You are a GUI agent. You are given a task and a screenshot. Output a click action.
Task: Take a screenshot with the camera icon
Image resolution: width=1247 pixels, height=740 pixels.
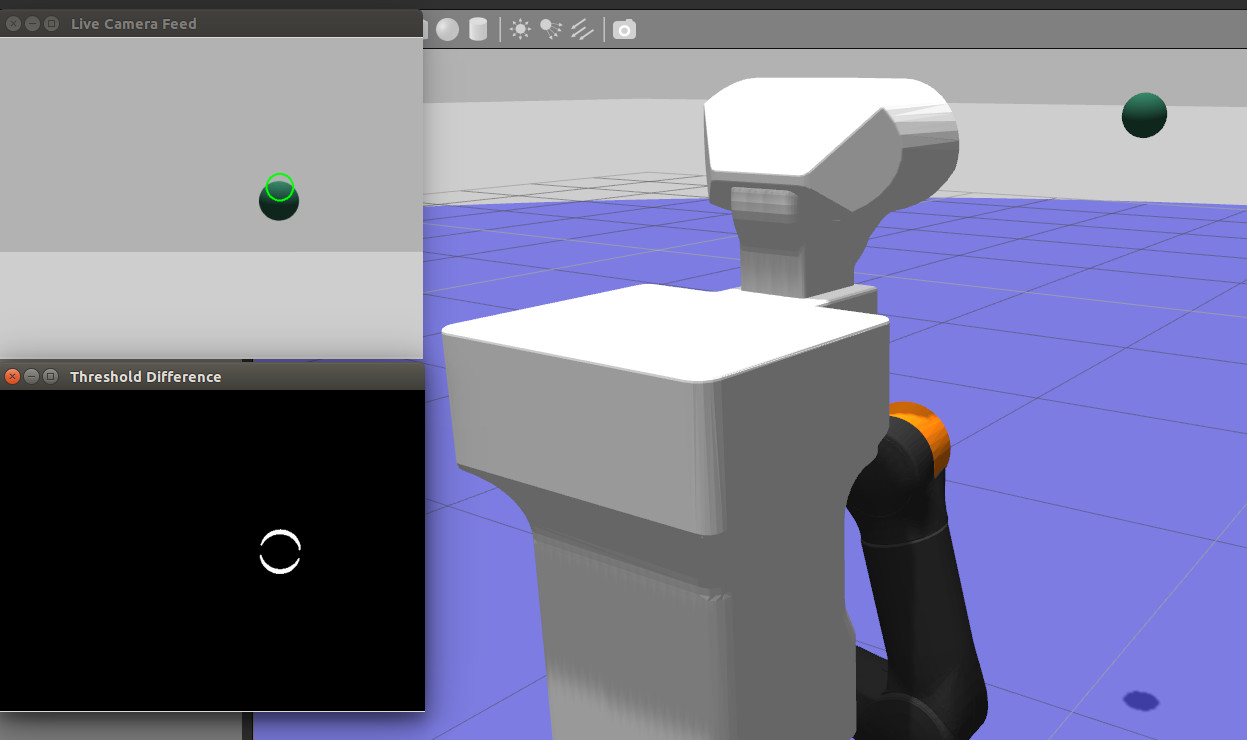coord(624,29)
